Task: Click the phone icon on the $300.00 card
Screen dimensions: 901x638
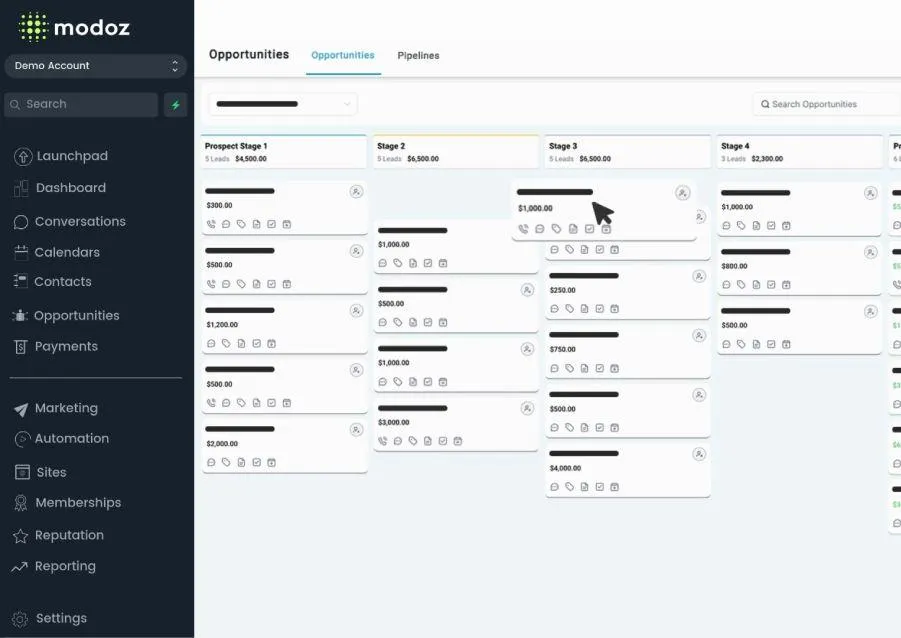Action: tap(211, 224)
